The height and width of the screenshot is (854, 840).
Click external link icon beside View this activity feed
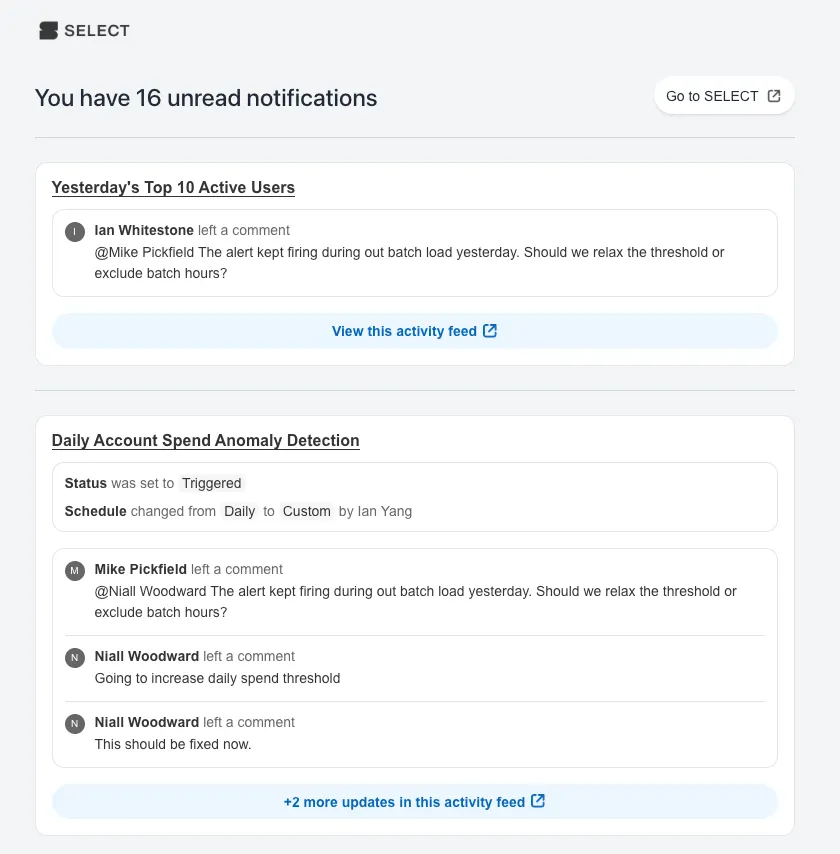(490, 331)
